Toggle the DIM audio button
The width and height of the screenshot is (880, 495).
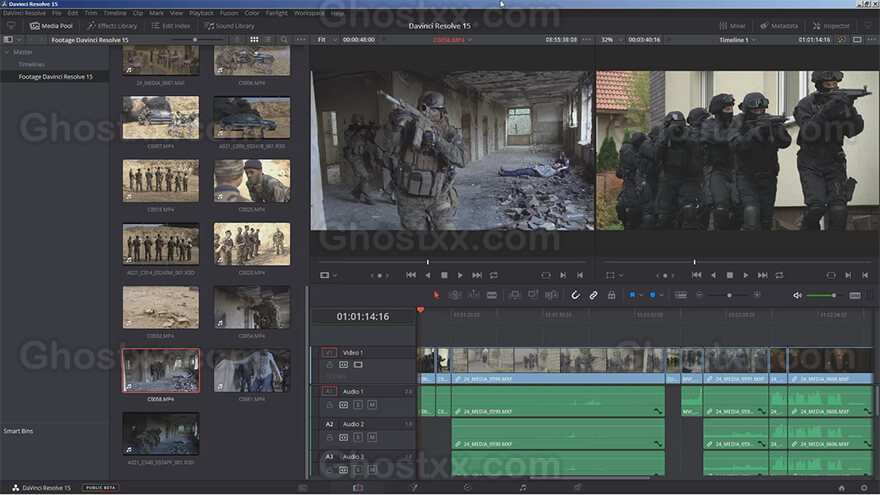855,295
